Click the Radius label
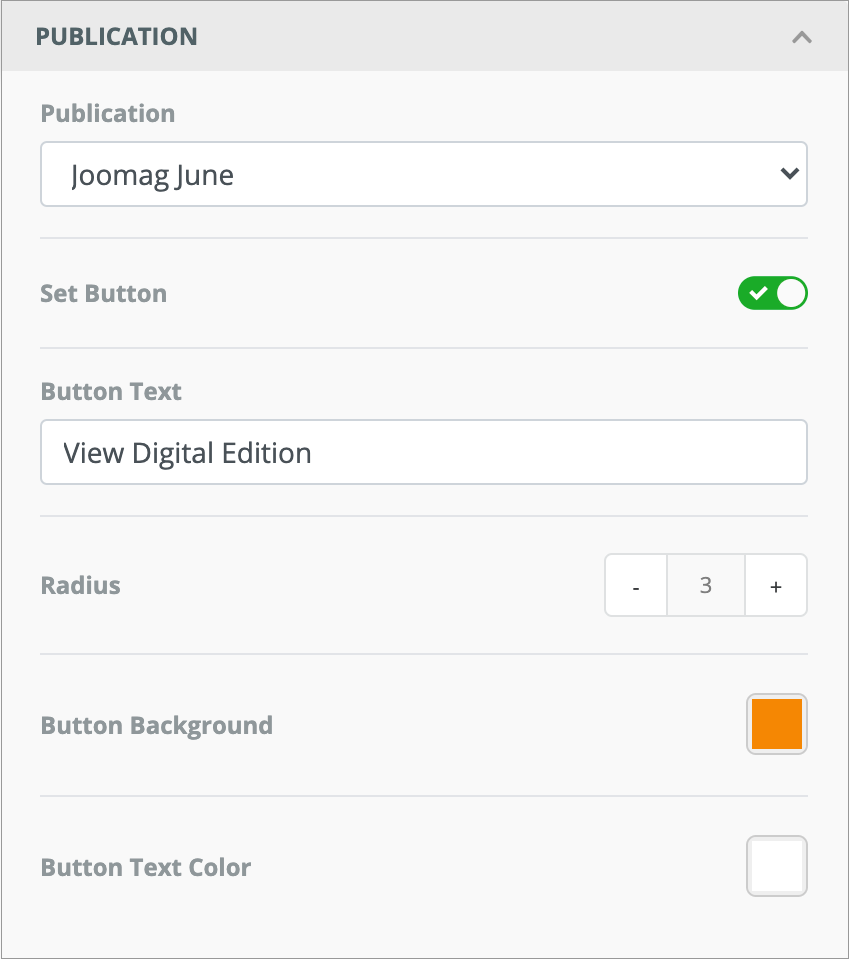849x959 pixels. 80,585
